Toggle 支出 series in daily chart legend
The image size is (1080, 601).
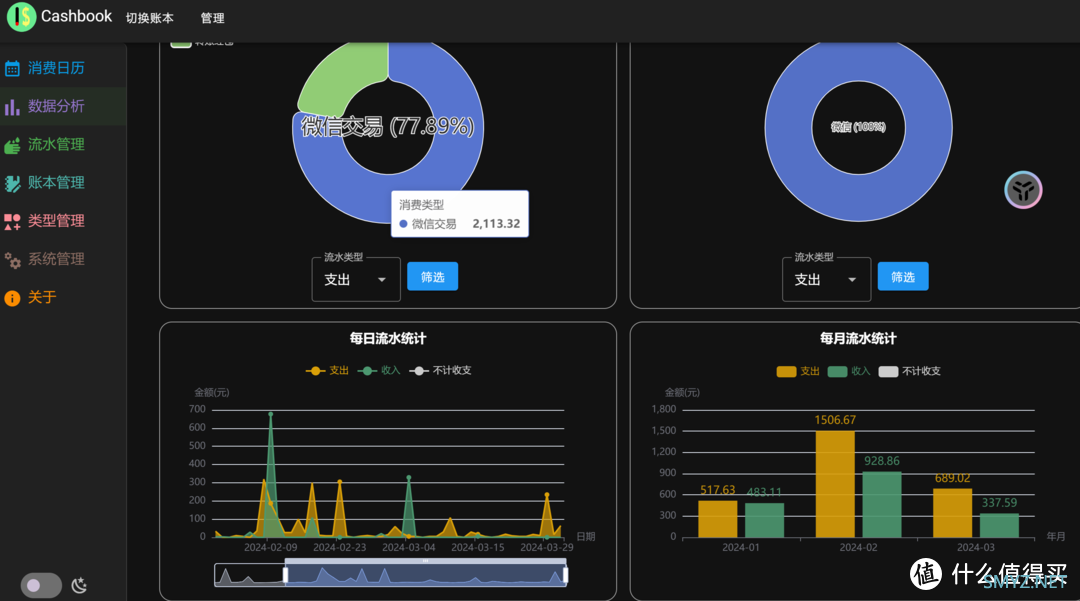click(327, 370)
